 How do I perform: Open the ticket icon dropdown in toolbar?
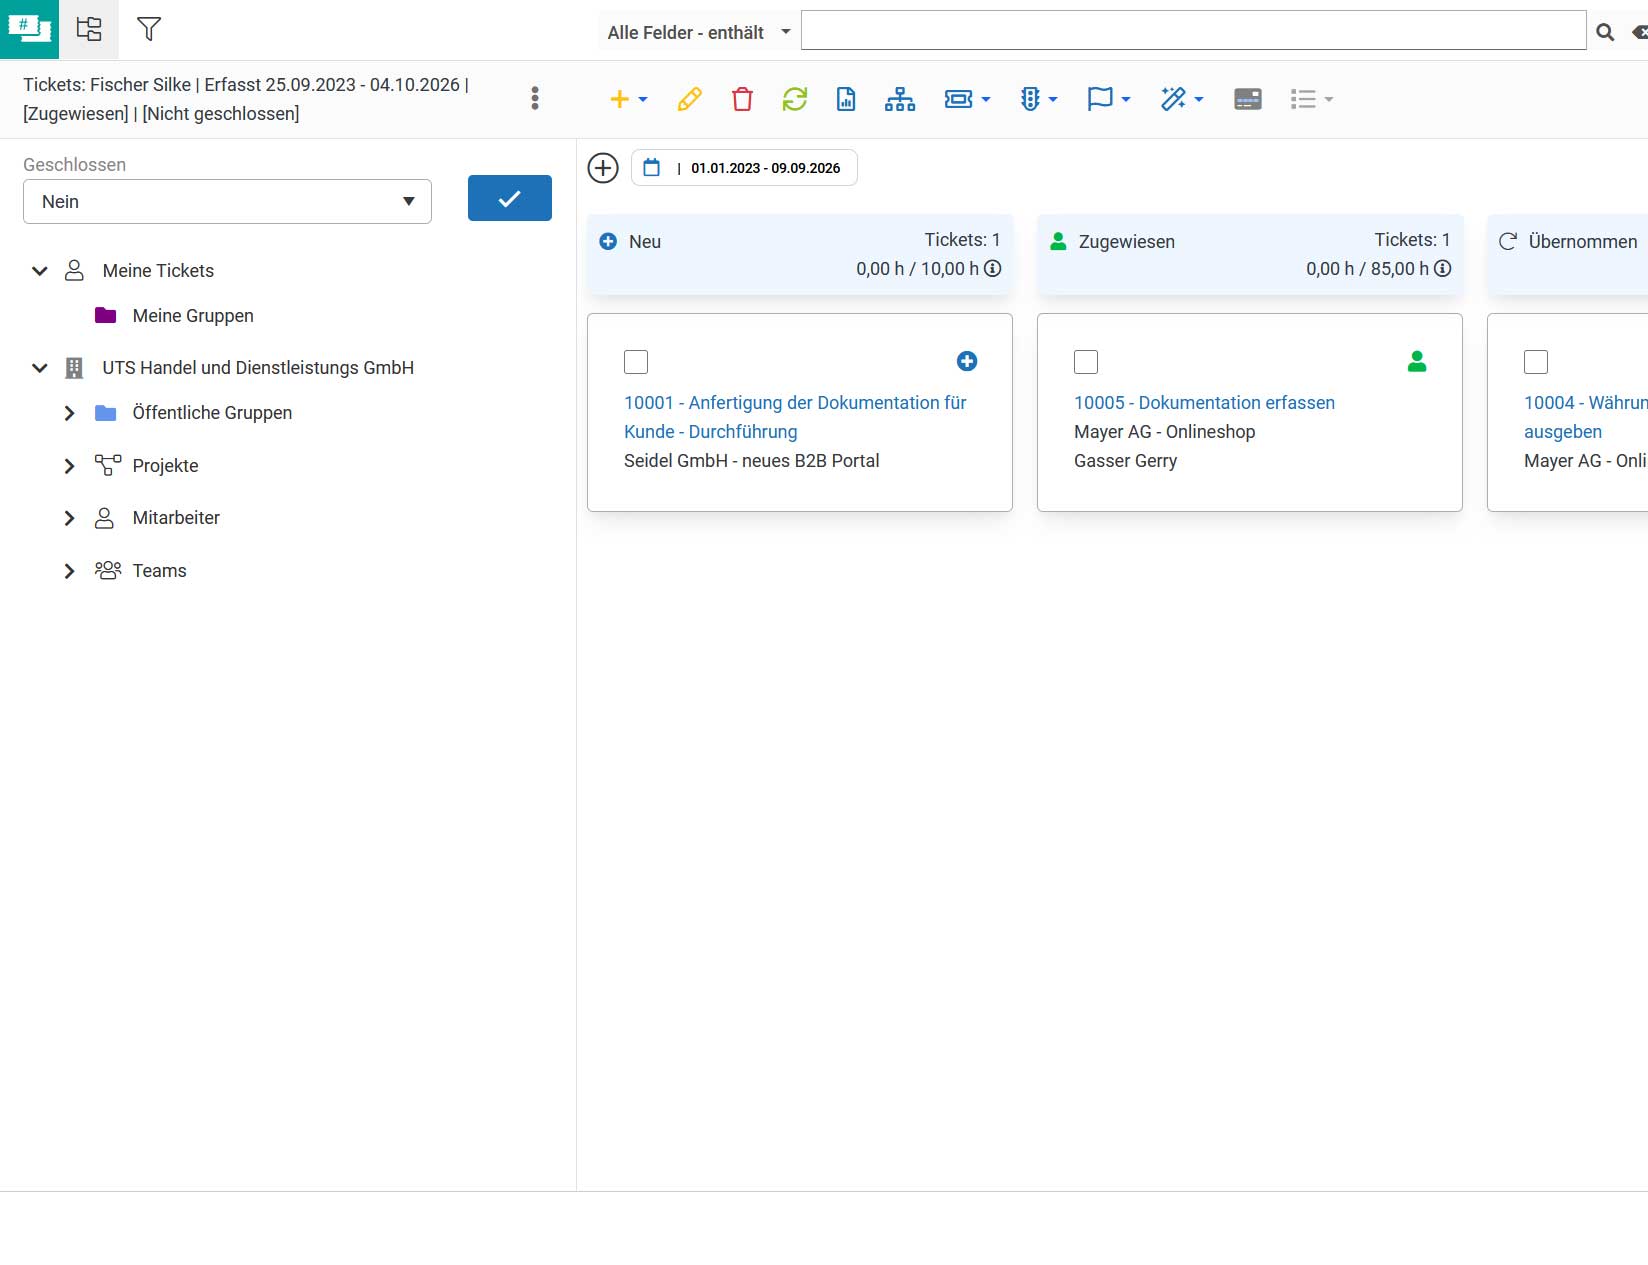(x=967, y=99)
